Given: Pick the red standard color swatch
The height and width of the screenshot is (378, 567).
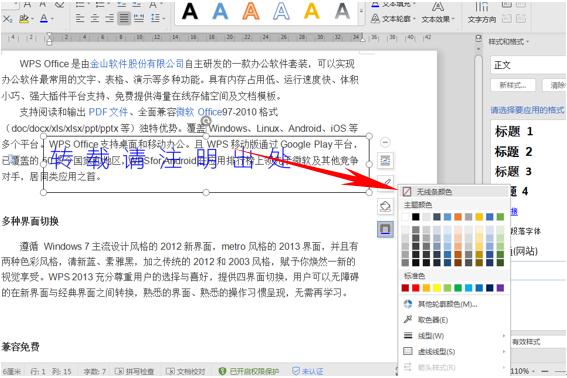Looking at the screenshot, I should pyautogui.click(x=416, y=288).
